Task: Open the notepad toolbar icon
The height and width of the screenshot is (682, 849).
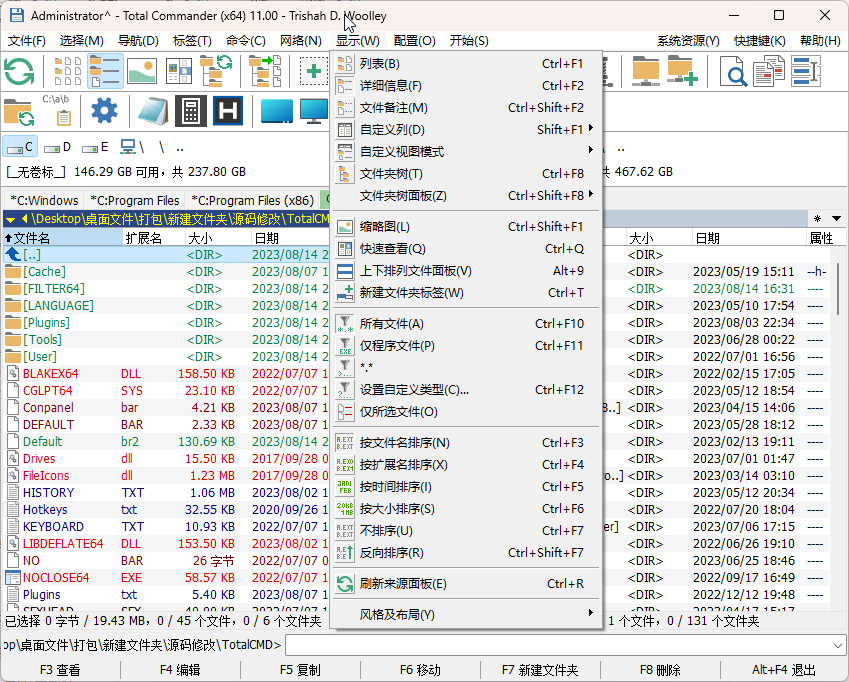Action: (153, 111)
